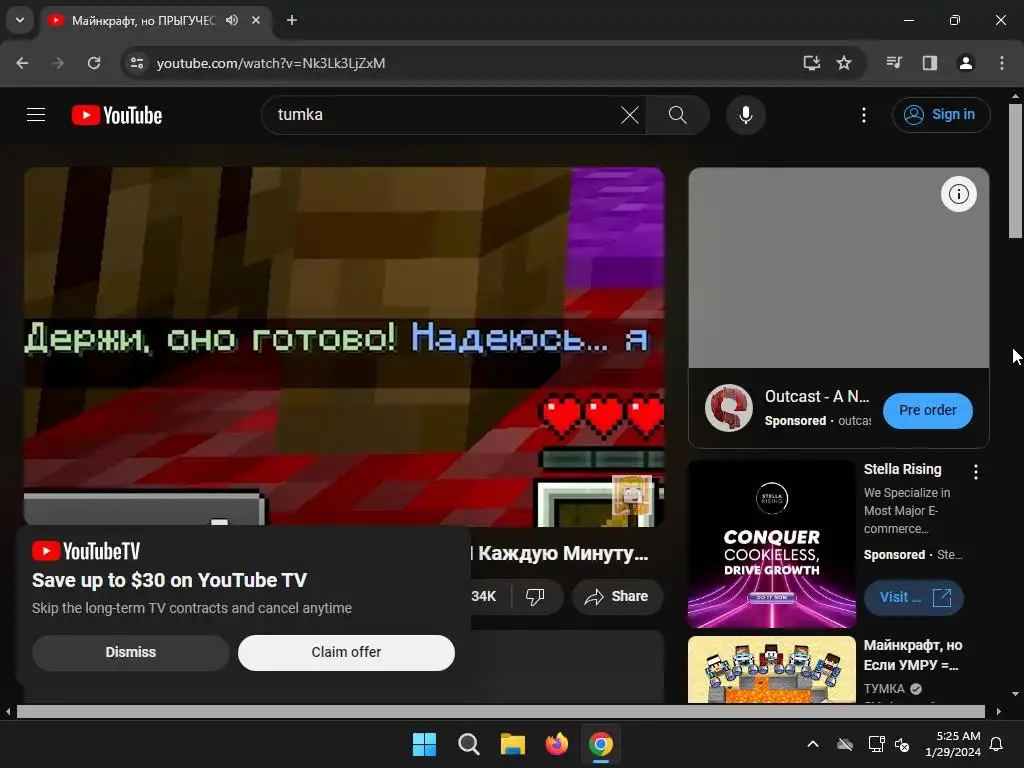1024x768 pixels.
Task: Click the Pre order button
Action: pos(927,410)
